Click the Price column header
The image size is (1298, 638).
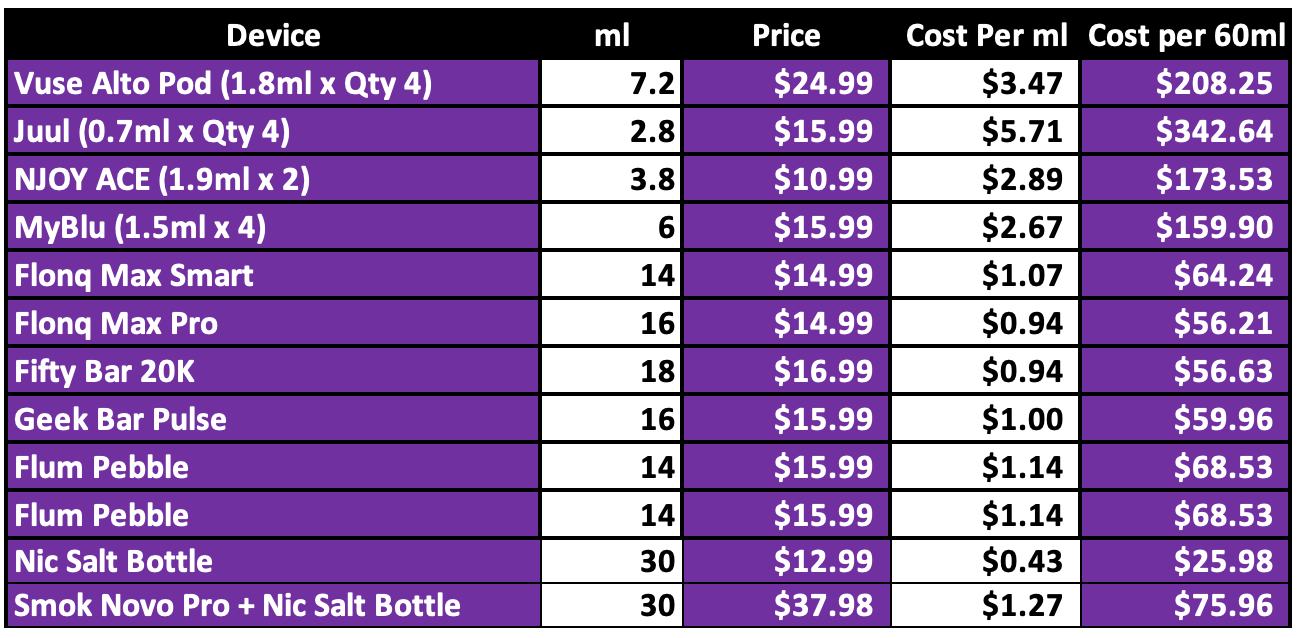[786, 36]
